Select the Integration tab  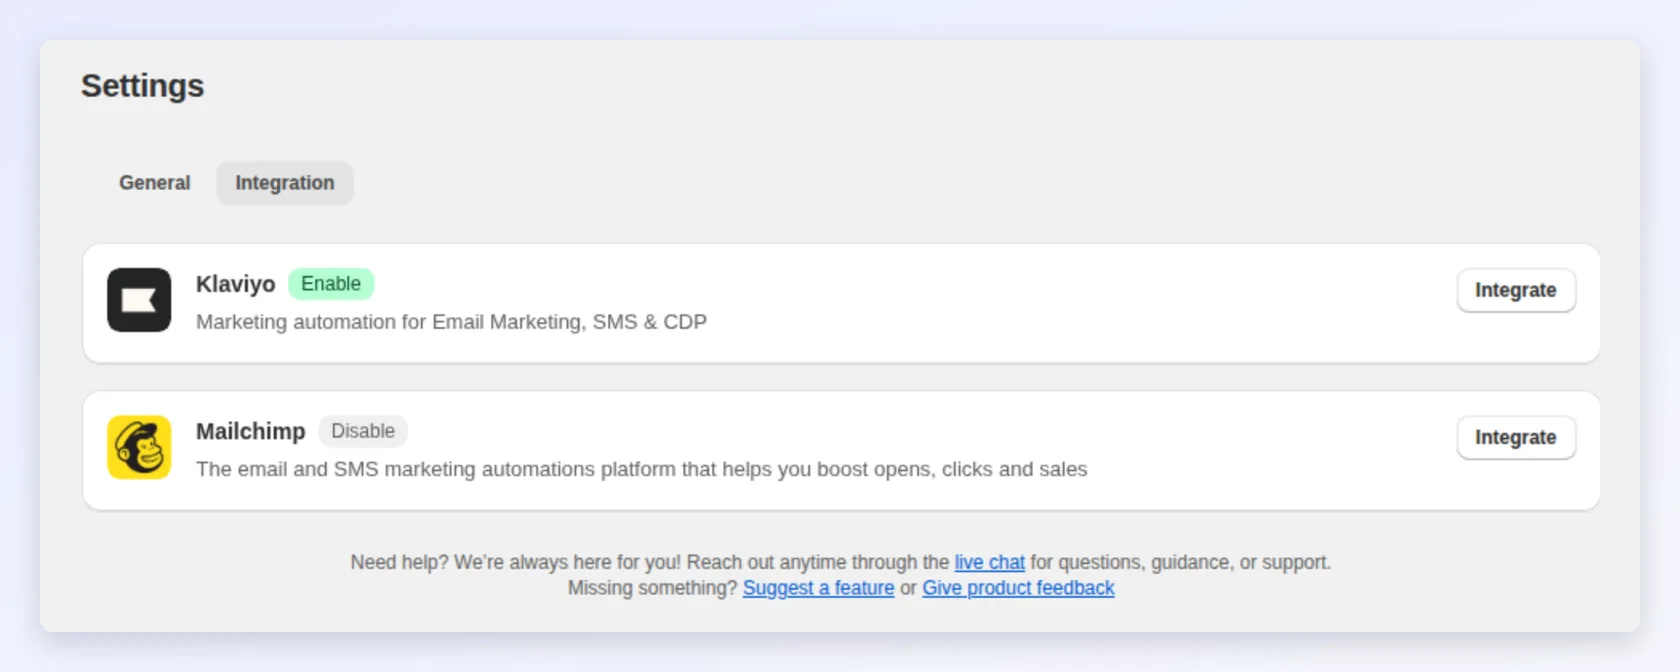[285, 183]
